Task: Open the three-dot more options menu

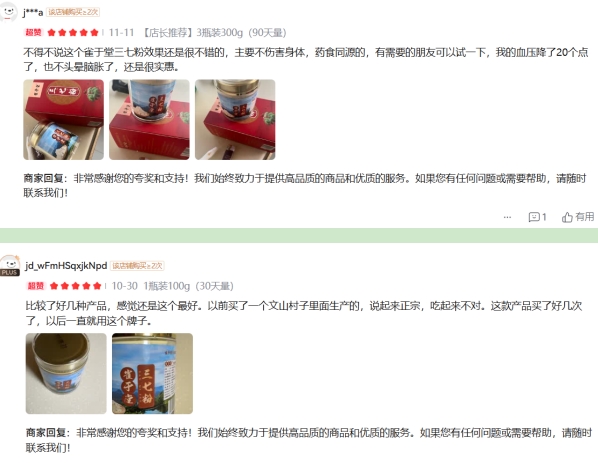Action: click(507, 217)
